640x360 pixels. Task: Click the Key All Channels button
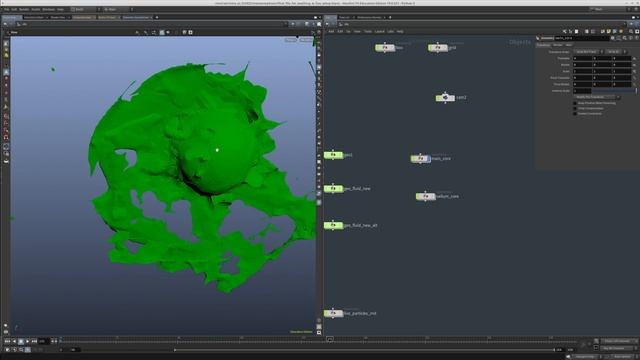coord(619,348)
